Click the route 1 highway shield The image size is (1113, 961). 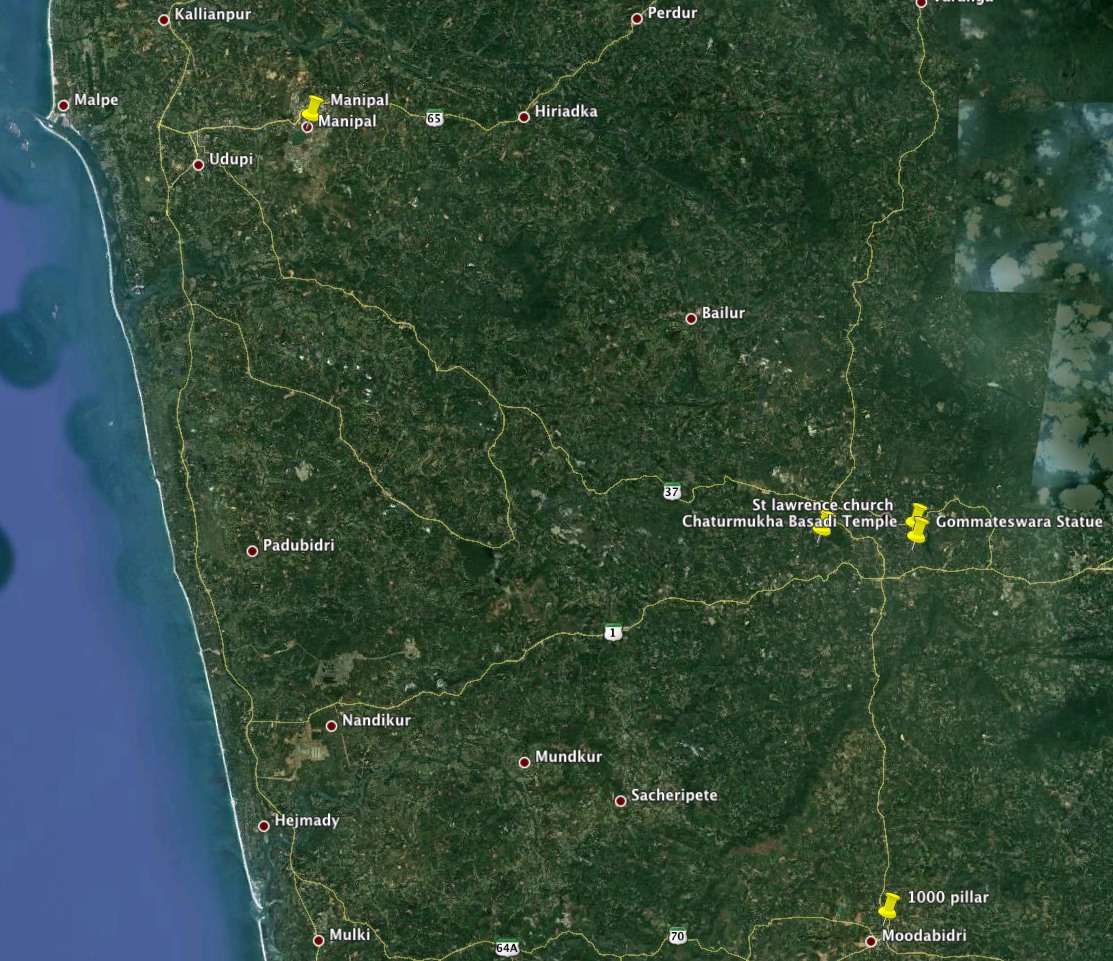[613, 632]
